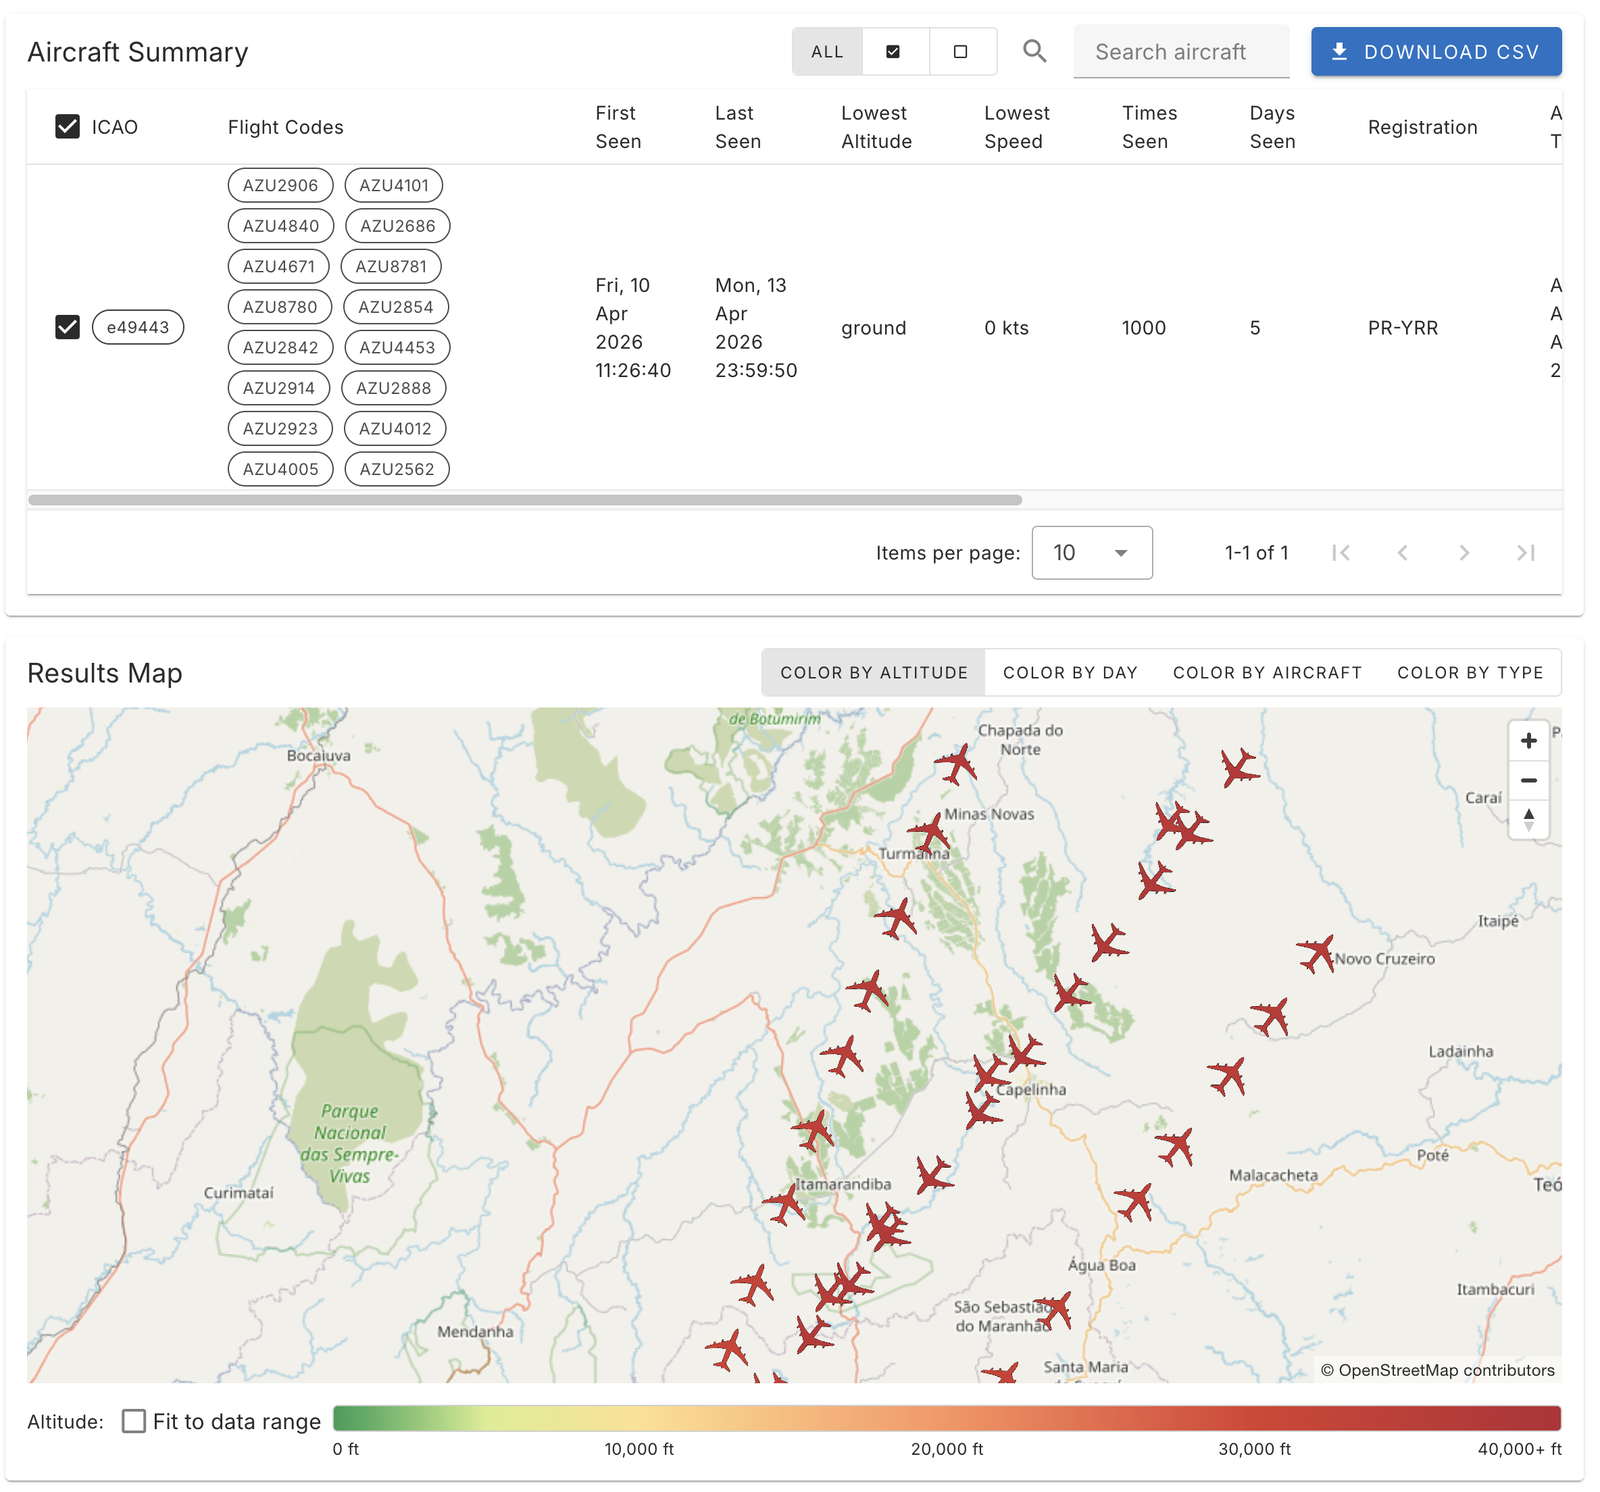
Task: Uncheck the e49443 row checkbox
Action: tap(67, 327)
